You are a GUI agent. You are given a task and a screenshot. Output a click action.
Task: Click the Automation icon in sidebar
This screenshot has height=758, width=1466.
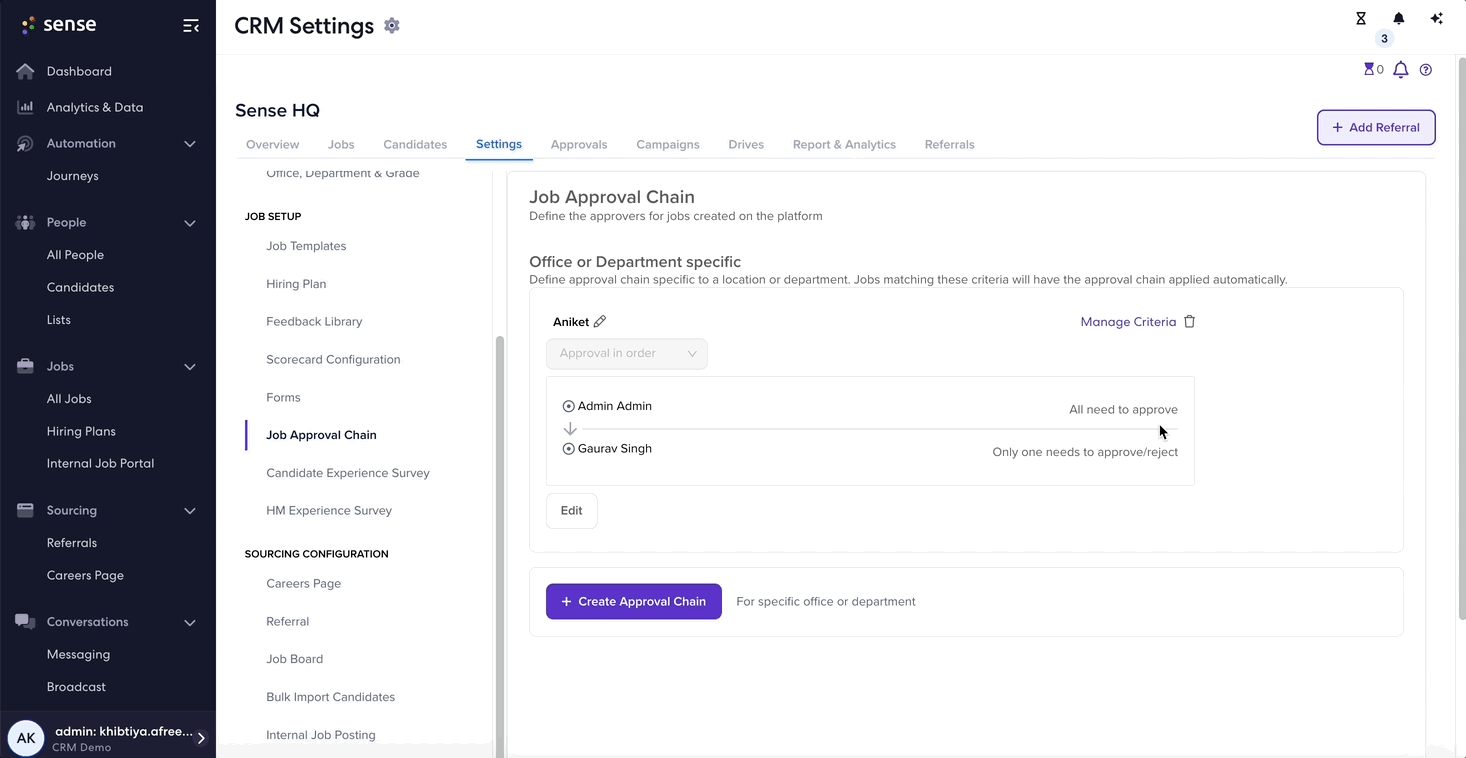coord(25,144)
